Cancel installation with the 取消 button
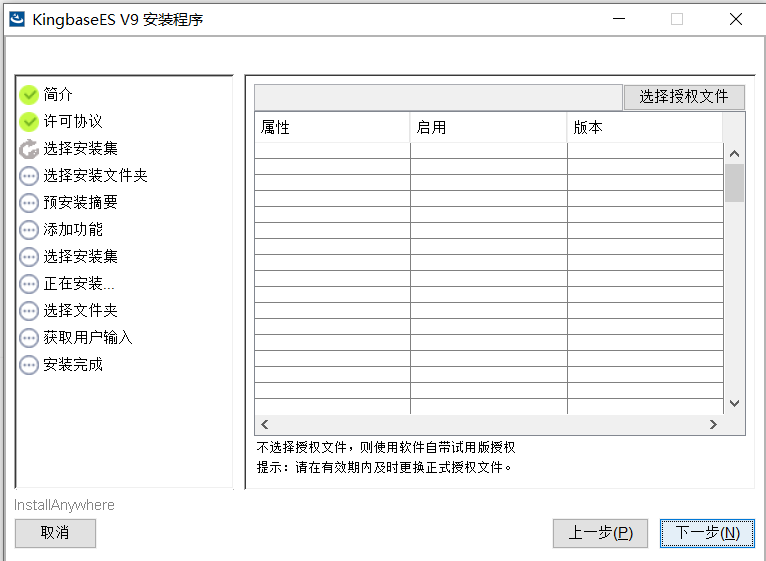Viewport: 766px width, 561px height. pos(55,533)
